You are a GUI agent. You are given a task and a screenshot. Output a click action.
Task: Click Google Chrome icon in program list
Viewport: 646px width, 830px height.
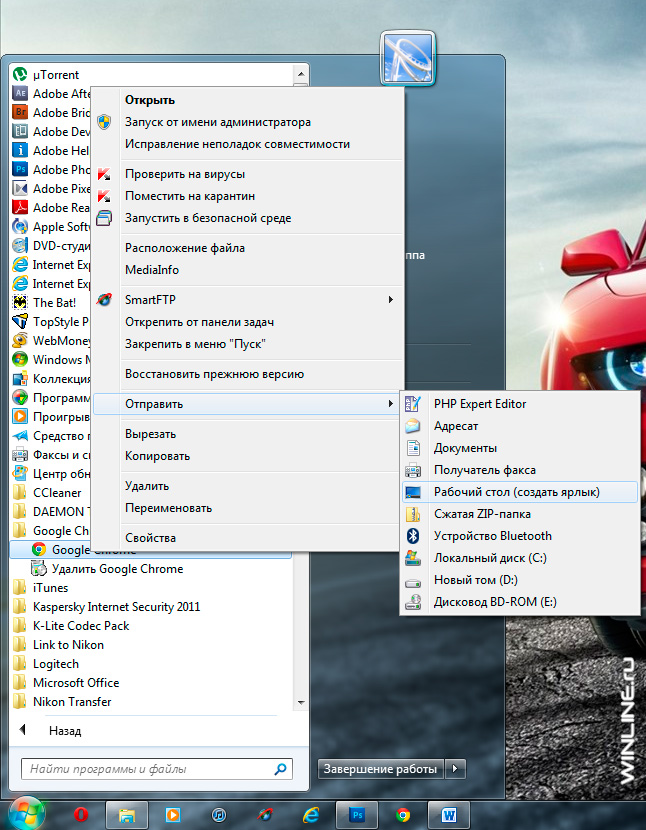click(x=39, y=549)
